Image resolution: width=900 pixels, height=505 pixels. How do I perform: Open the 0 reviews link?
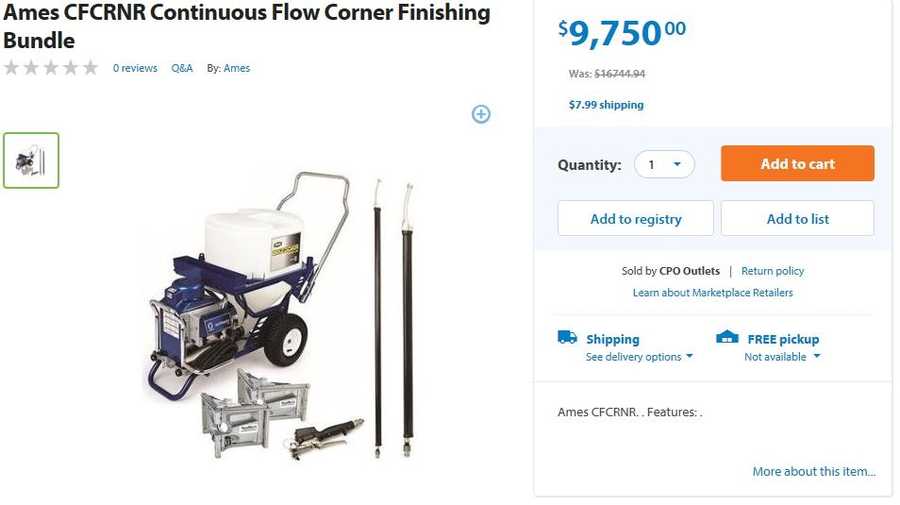(135, 68)
